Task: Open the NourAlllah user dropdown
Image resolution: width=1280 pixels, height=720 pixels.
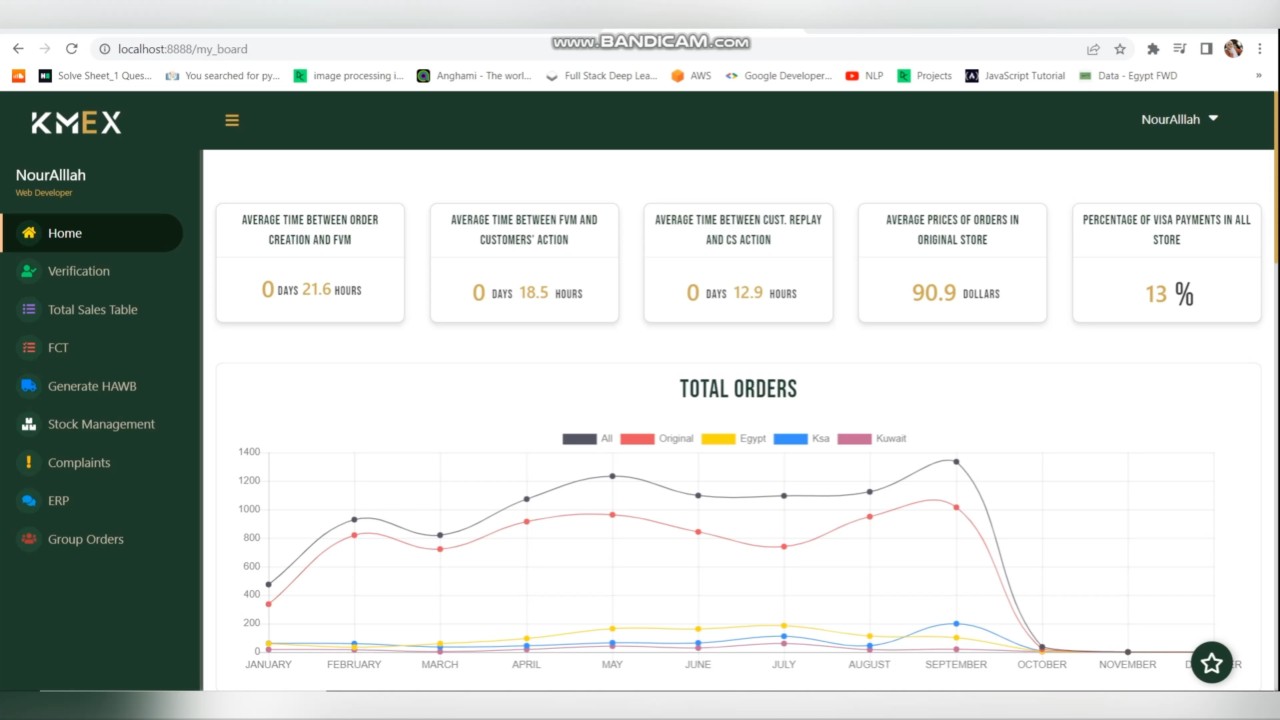Action: 1179,119
